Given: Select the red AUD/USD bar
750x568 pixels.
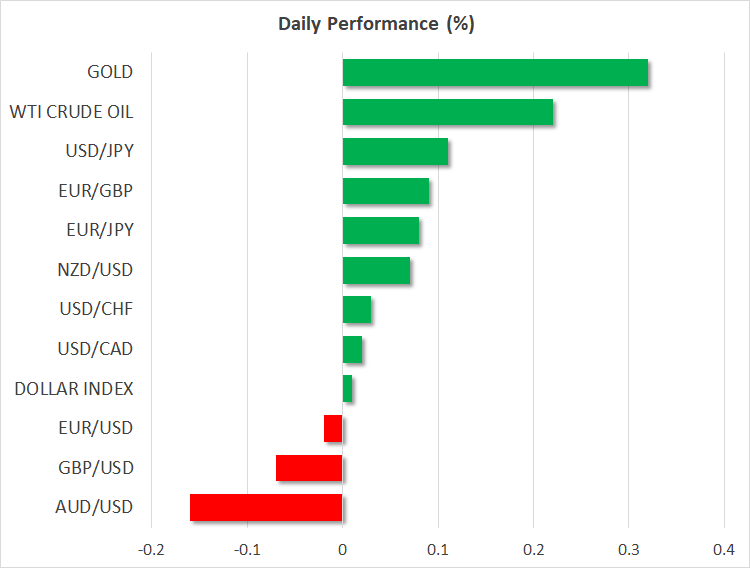Looking at the screenshot, I should tap(266, 507).
